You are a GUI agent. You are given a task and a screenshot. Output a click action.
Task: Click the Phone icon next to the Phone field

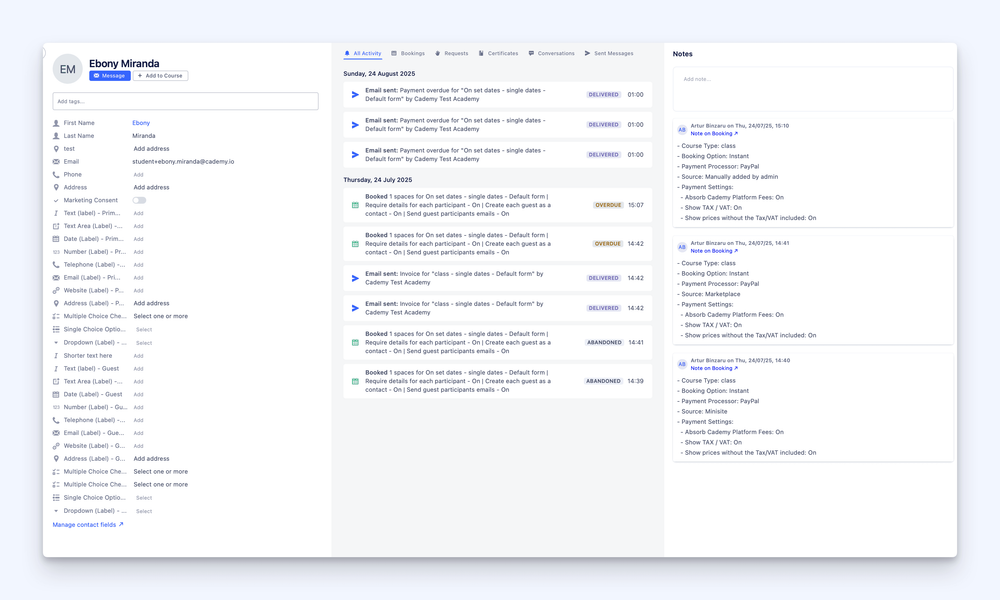tap(56, 174)
